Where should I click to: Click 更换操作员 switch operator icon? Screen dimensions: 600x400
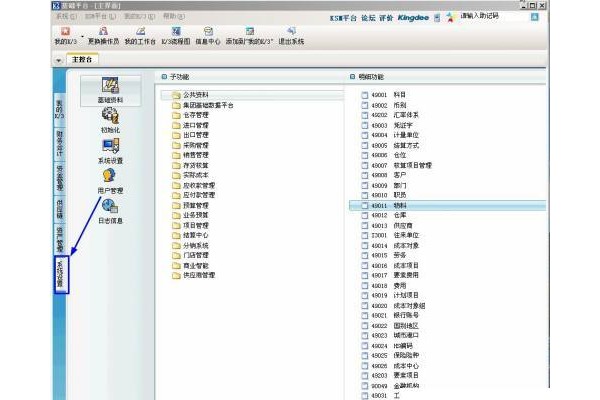coord(103,36)
